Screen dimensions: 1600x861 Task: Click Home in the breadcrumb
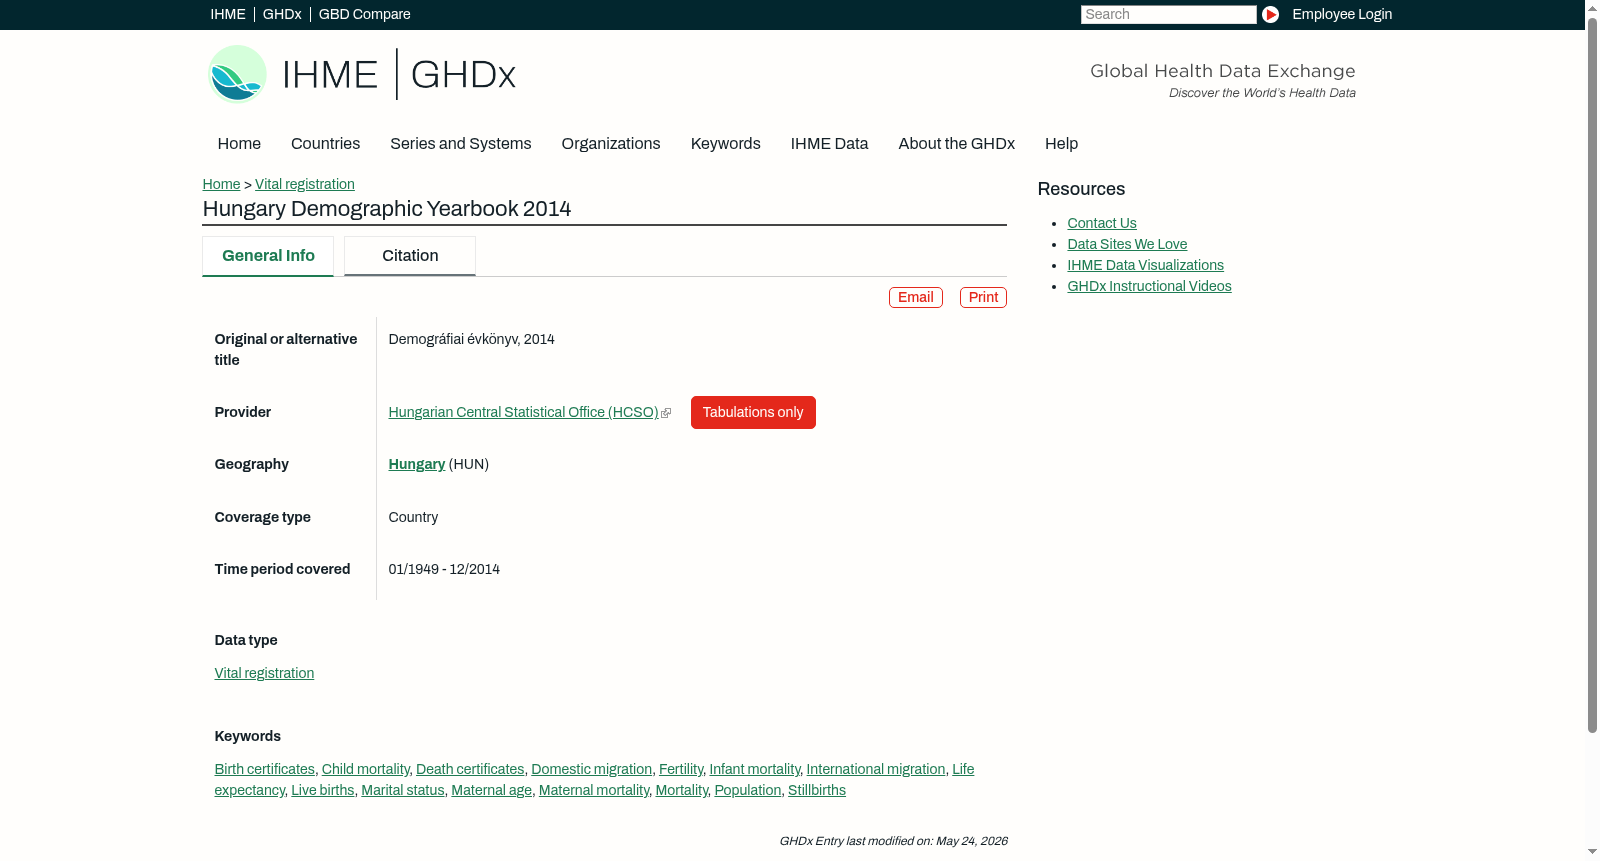(x=221, y=184)
